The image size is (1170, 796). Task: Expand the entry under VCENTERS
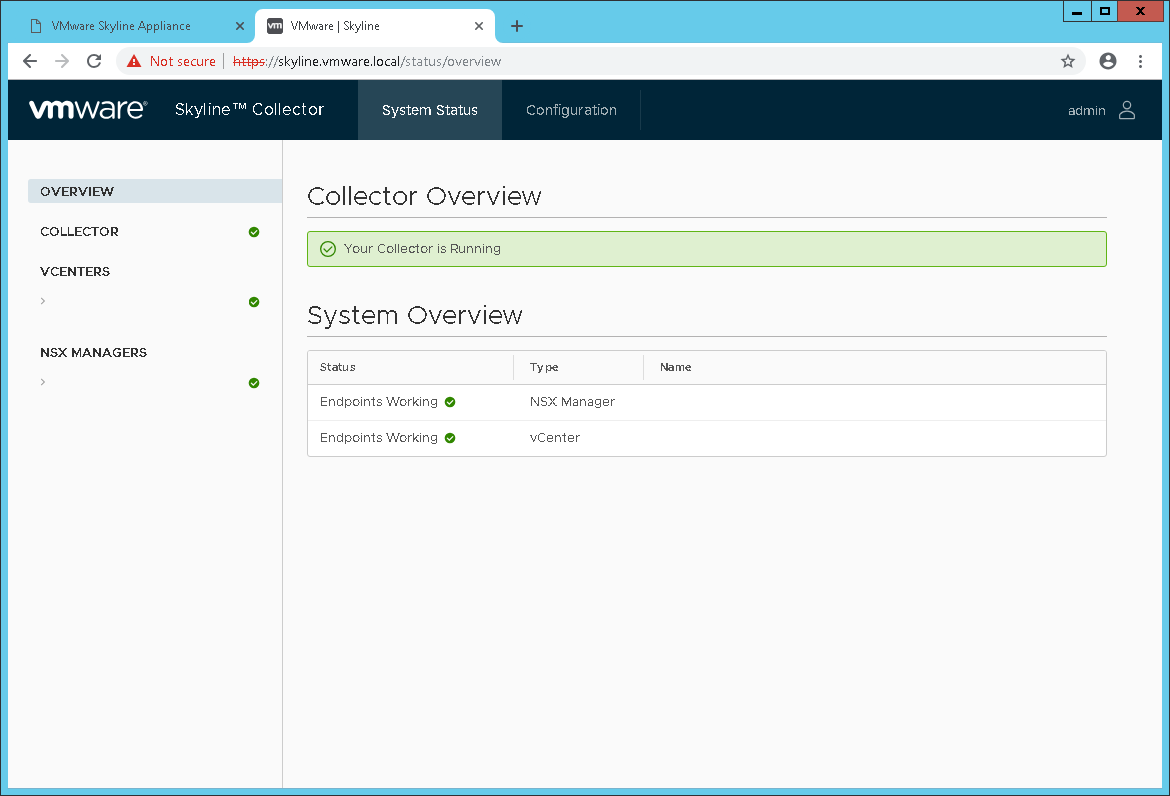coord(43,301)
